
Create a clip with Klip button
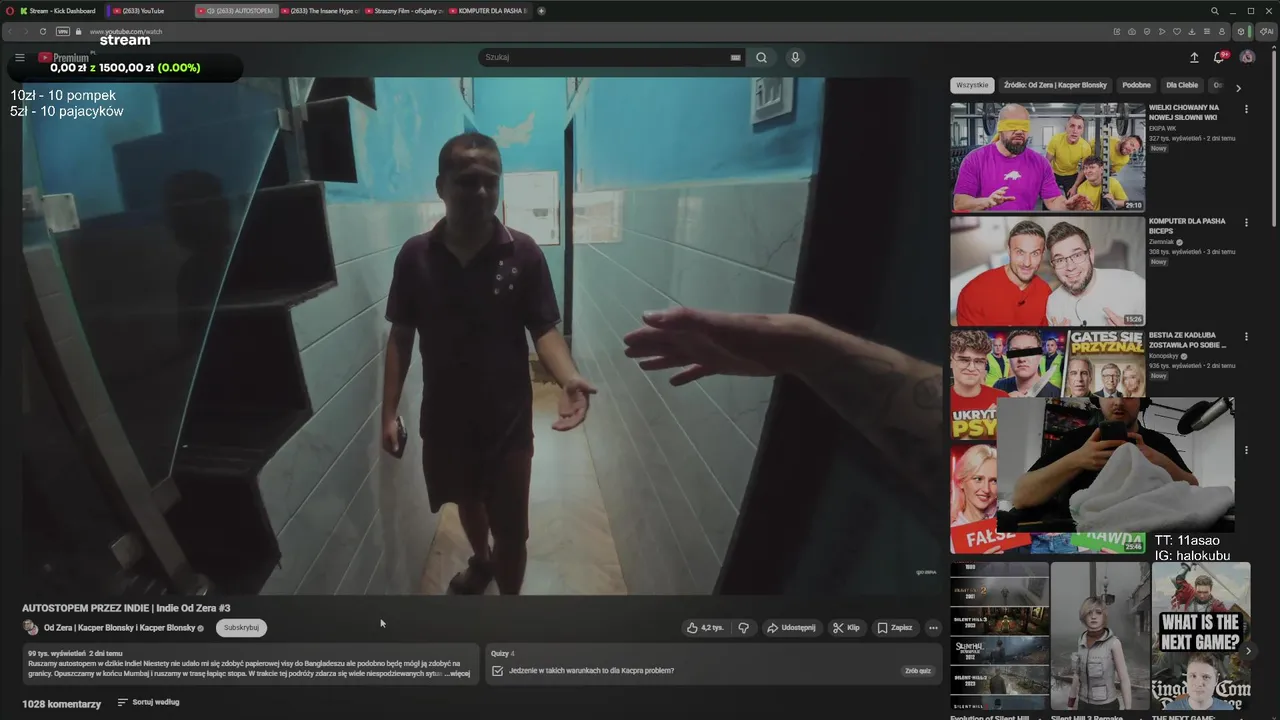click(846, 628)
